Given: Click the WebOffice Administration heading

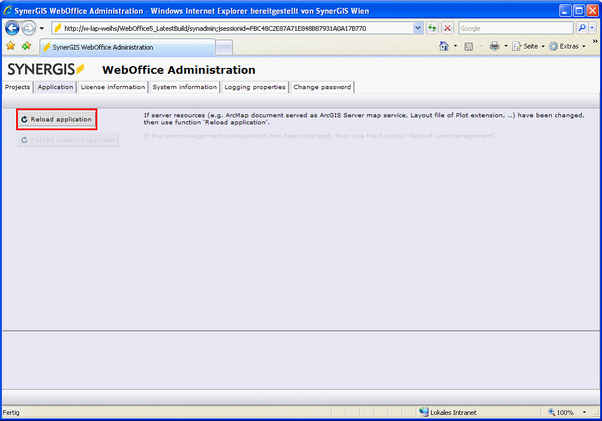Looking at the screenshot, I should tap(179, 70).
